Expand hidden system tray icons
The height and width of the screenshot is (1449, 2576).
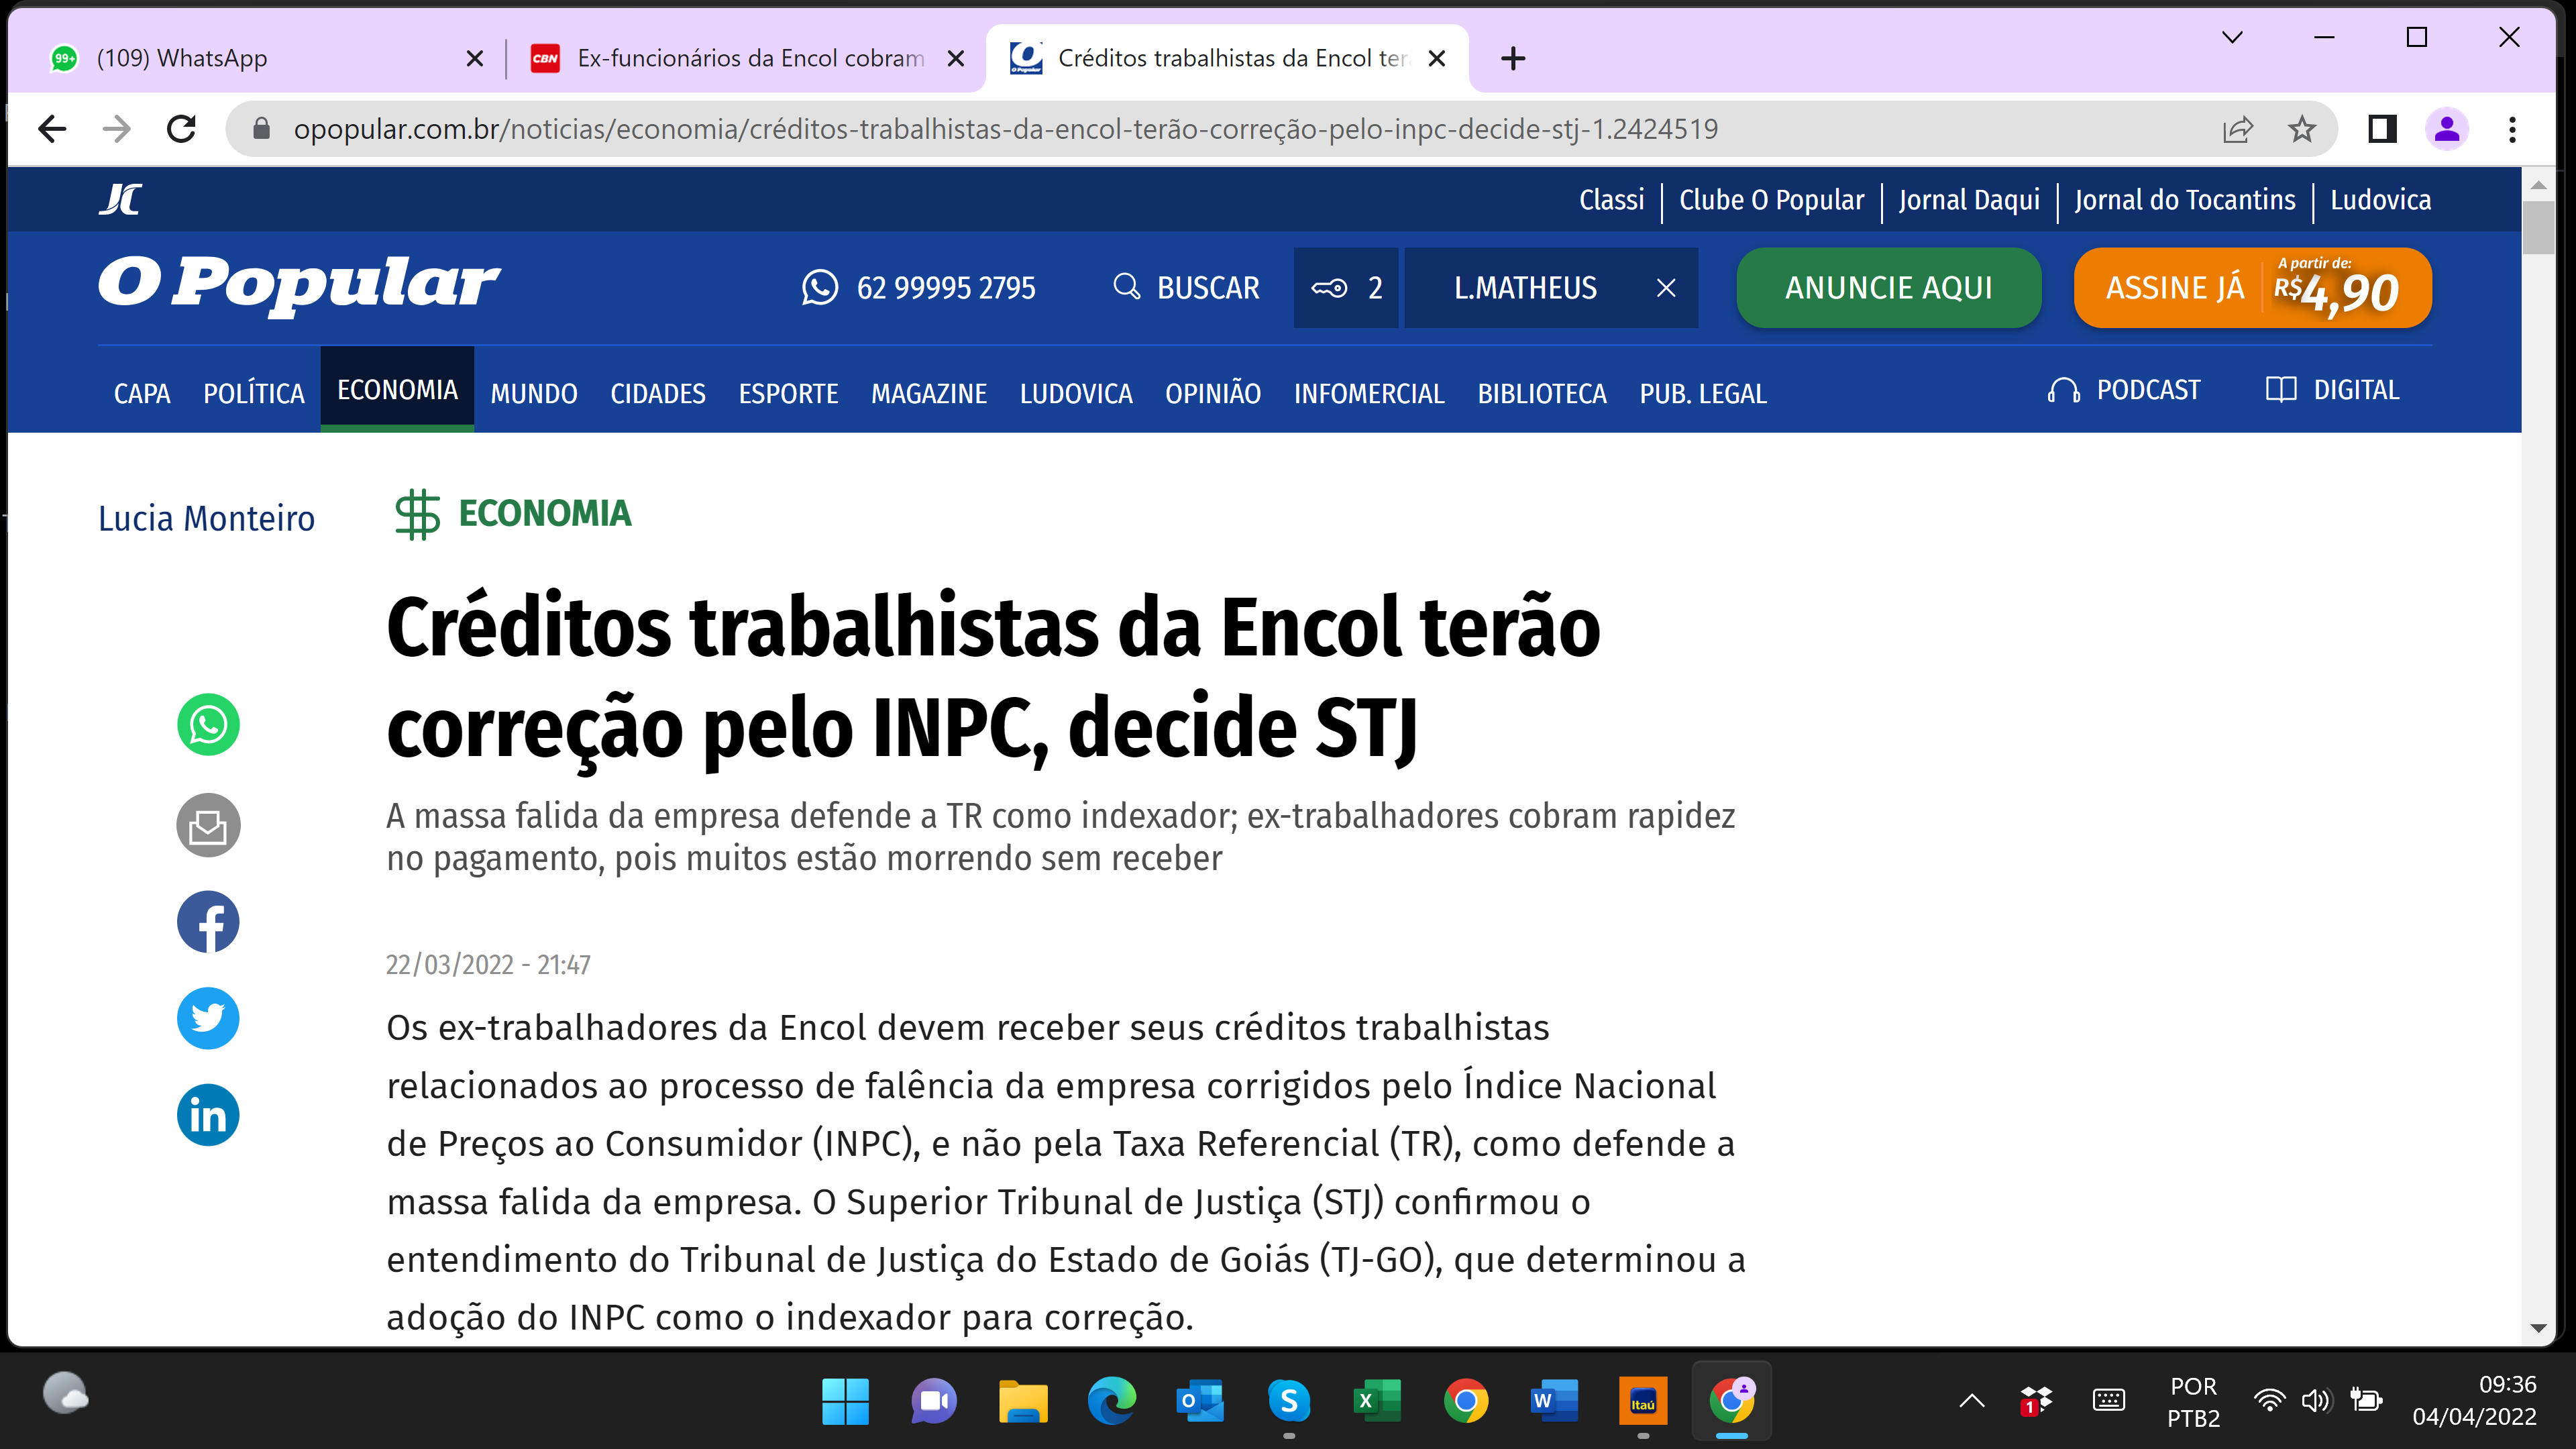[1971, 1401]
